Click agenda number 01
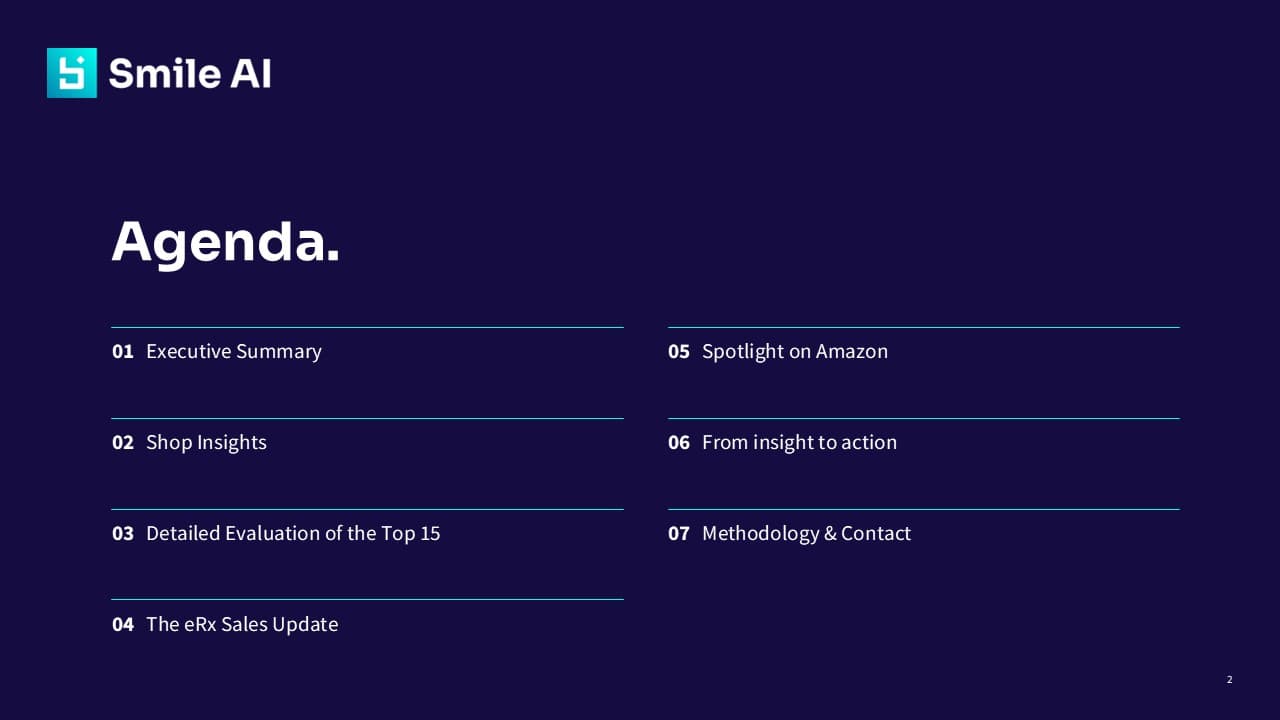 click(123, 351)
